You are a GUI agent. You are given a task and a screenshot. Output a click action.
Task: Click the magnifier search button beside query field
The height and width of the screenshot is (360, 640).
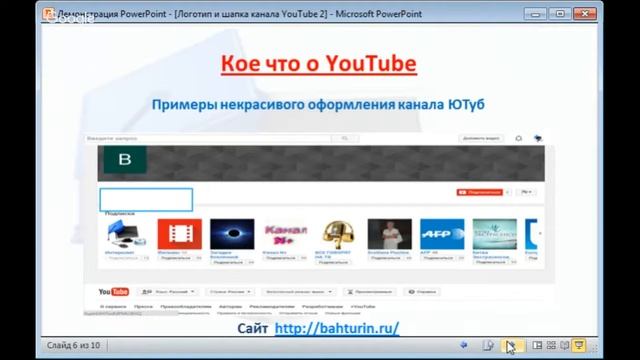[345, 138]
